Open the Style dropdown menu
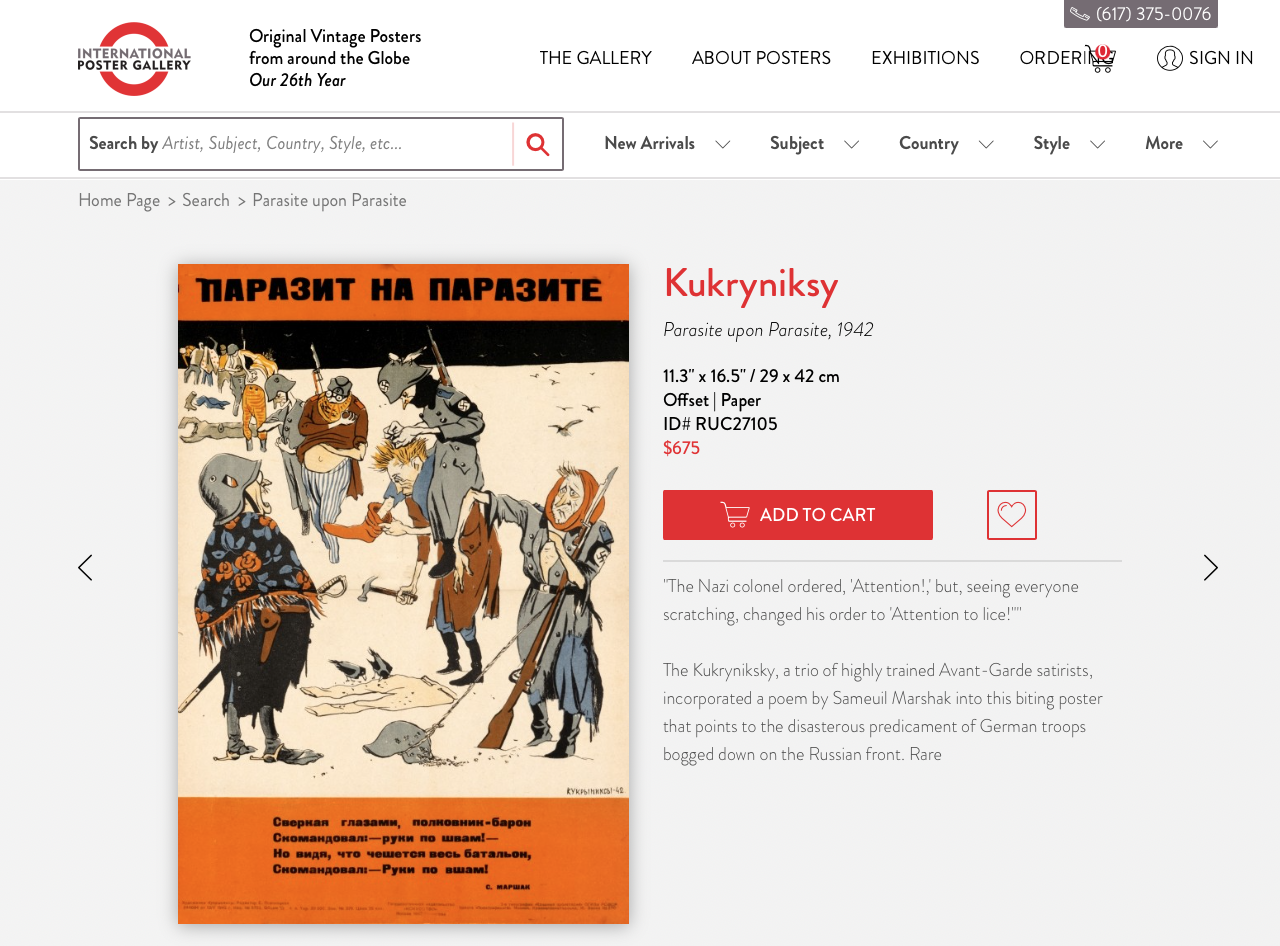1280x946 pixels. (x=1069, y=144)
